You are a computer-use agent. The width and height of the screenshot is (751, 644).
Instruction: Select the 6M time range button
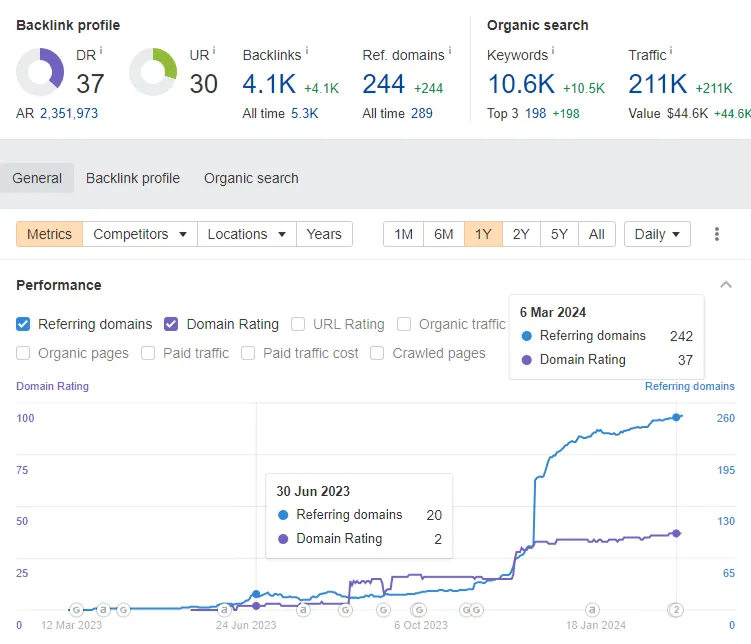click(444, 234)
